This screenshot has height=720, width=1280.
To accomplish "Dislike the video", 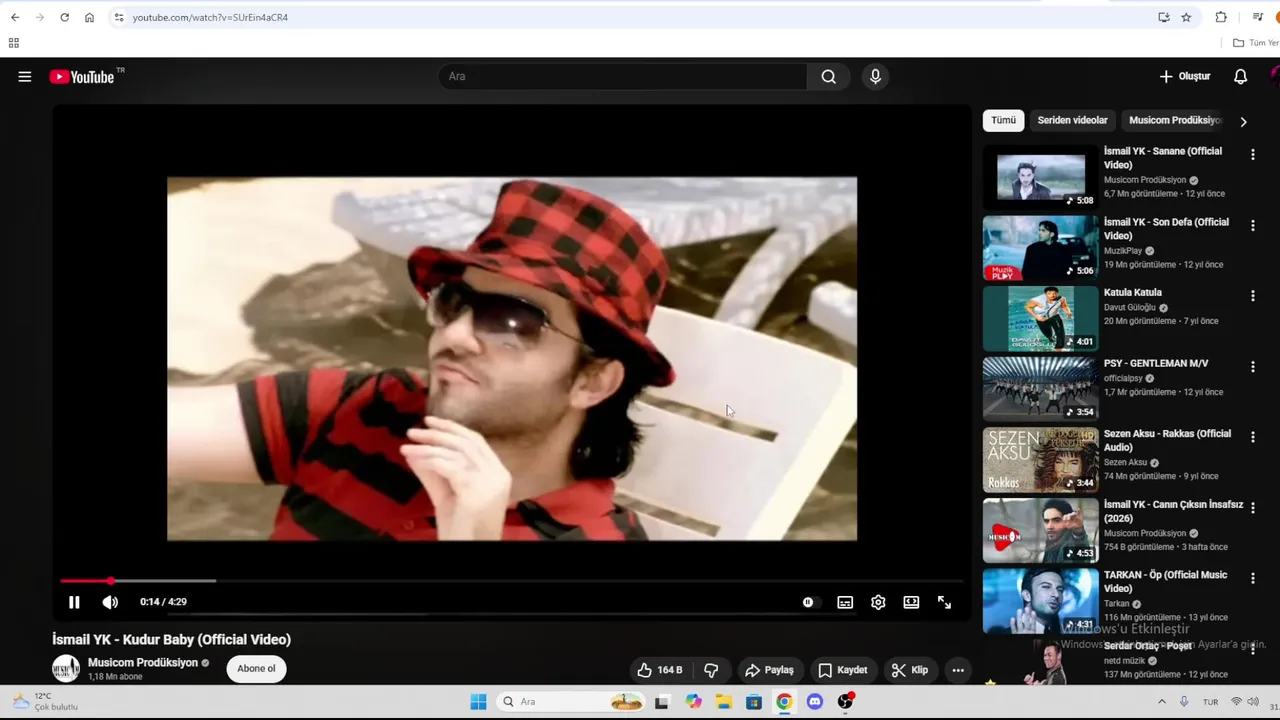I will (x=711, y=670).
